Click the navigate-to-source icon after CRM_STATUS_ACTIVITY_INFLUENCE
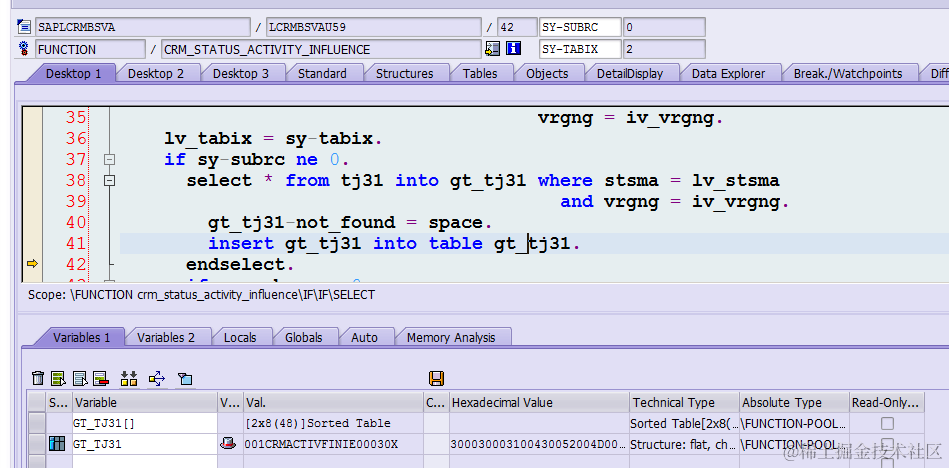Image resolution: width=949 pixels, height=468 pixels. (x=492, y=48)
